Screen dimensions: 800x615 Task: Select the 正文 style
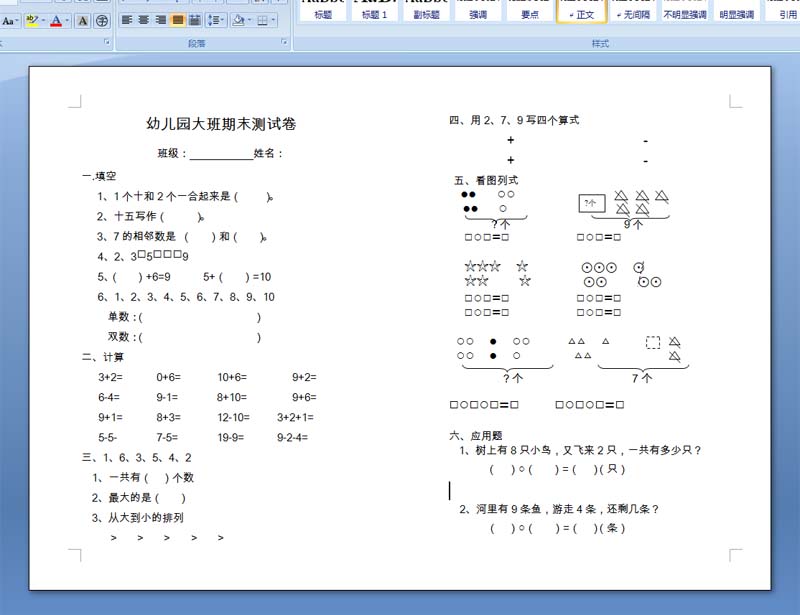coord(581,11)
